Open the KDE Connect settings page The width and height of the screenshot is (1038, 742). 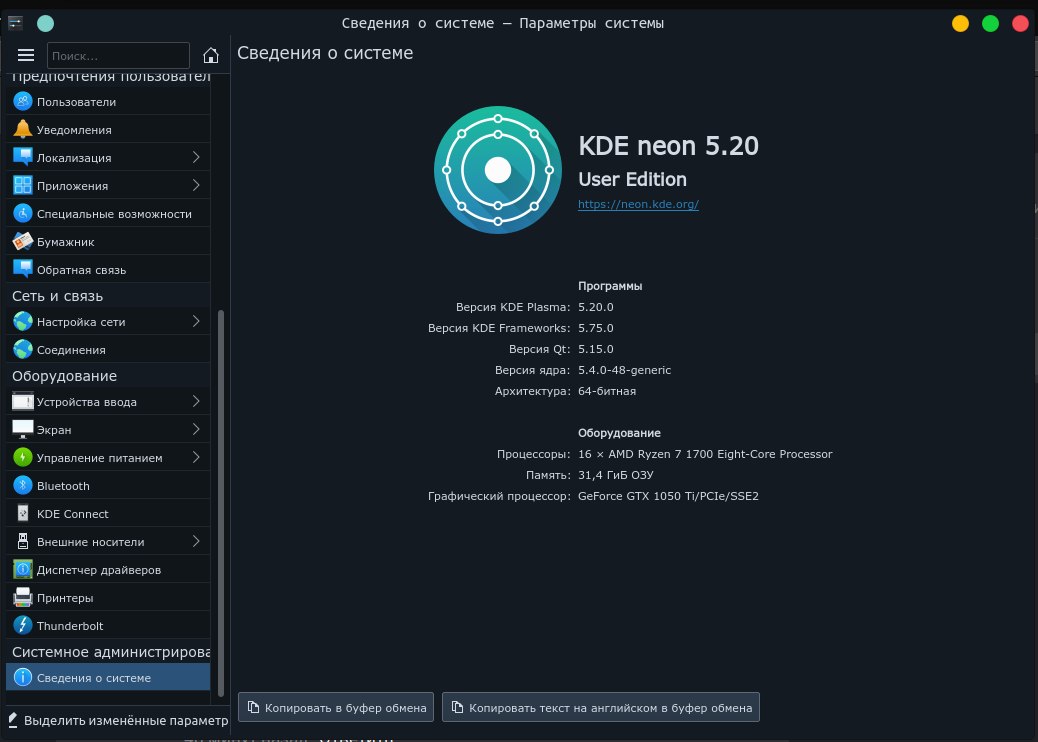point(108,513)
